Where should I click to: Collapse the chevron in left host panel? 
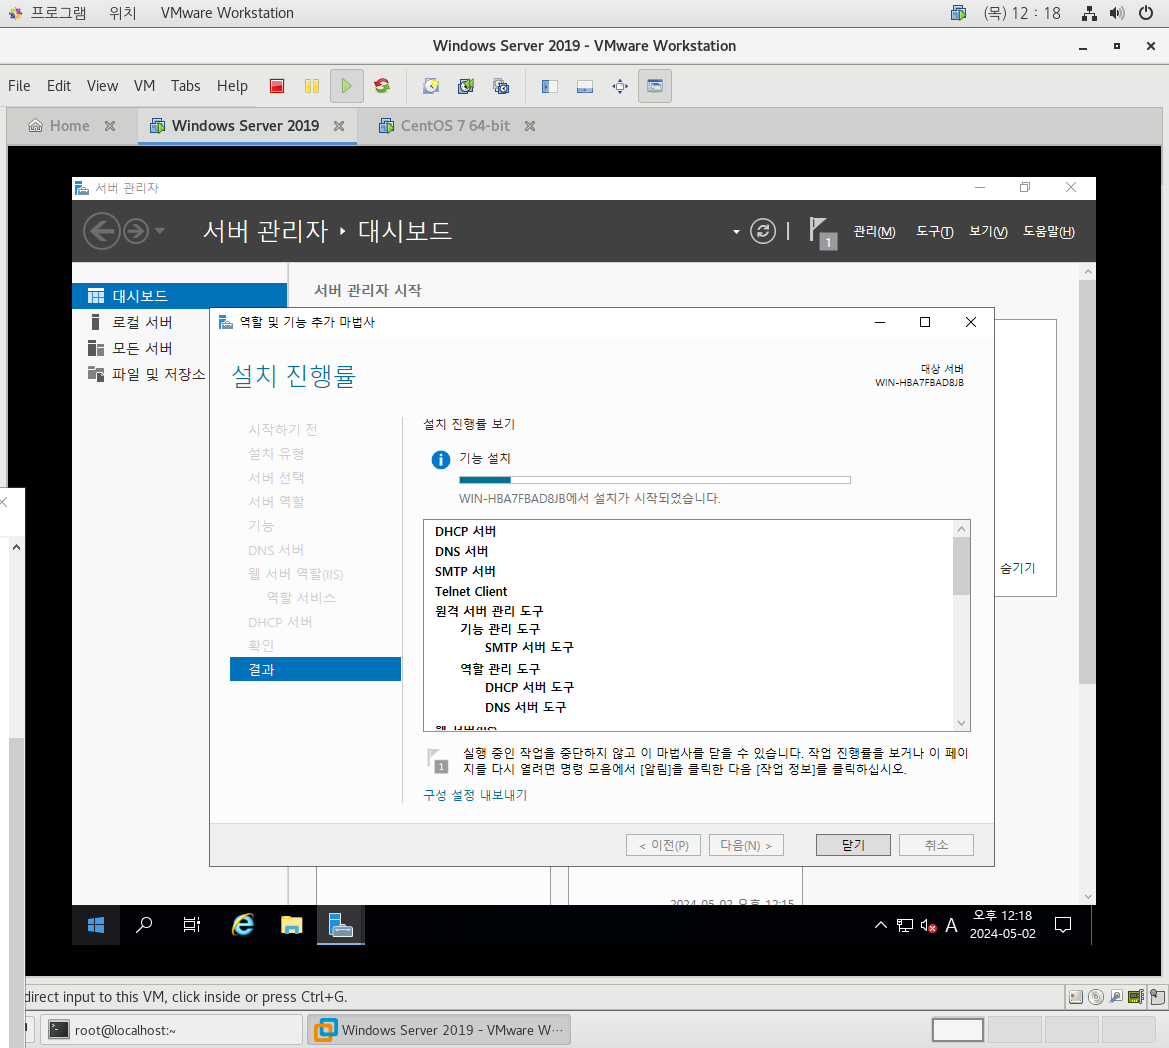pos(16,547)
